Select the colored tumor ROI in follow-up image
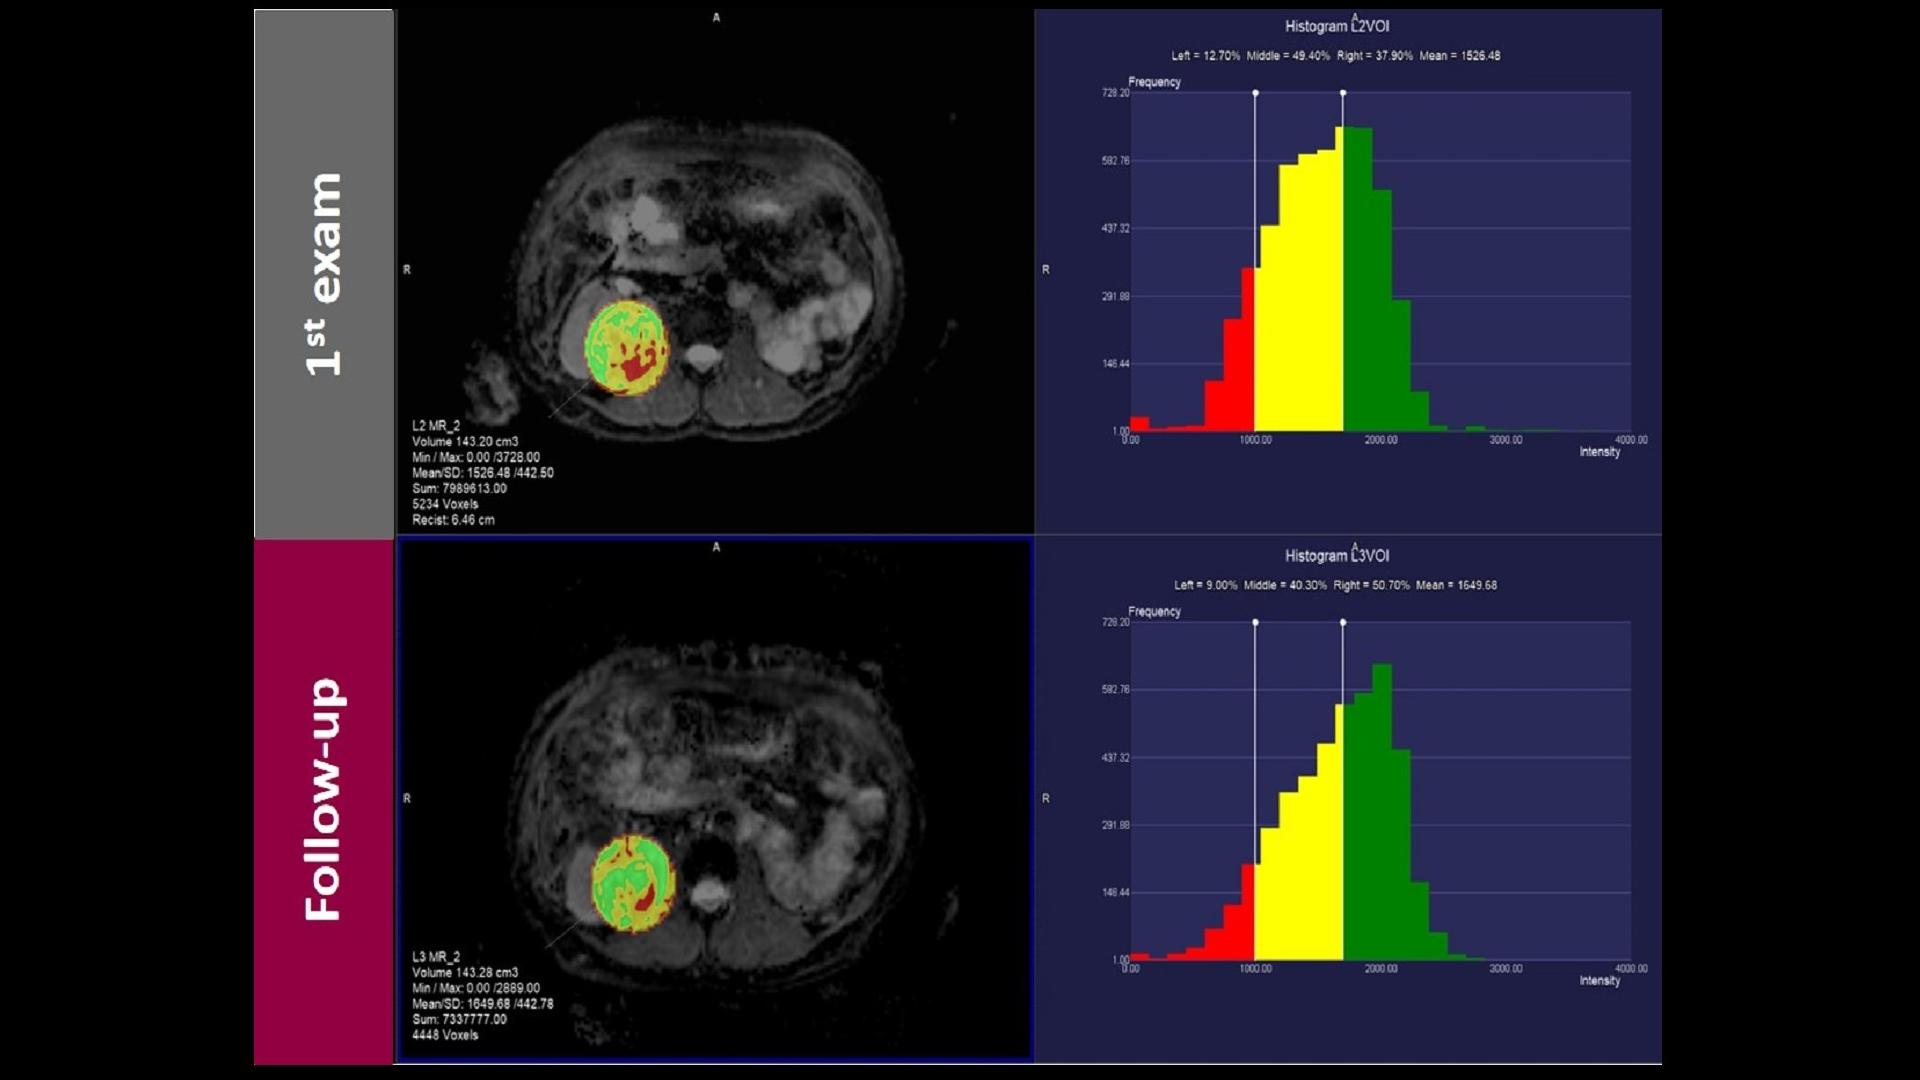This screenshot has height=1080, width=1920. pyautogui.click(x=633, y=884)
